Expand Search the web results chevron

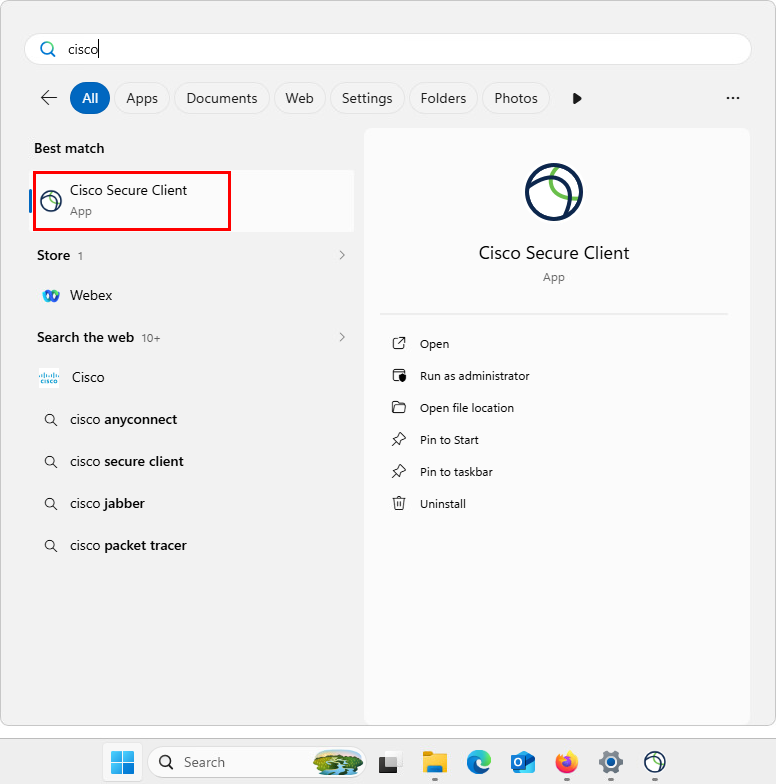[x=342, y=337]
